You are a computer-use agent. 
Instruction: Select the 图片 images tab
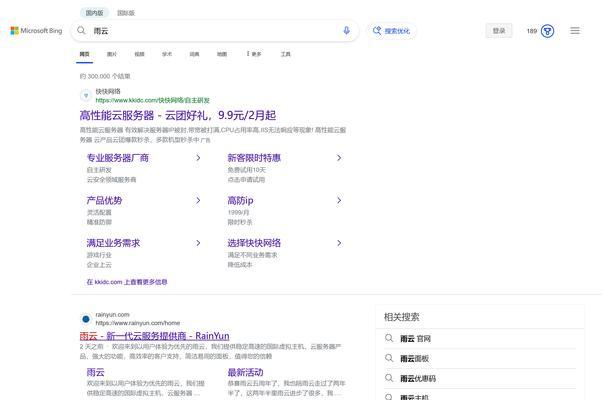pyautogui.click(x=112, y=54)
